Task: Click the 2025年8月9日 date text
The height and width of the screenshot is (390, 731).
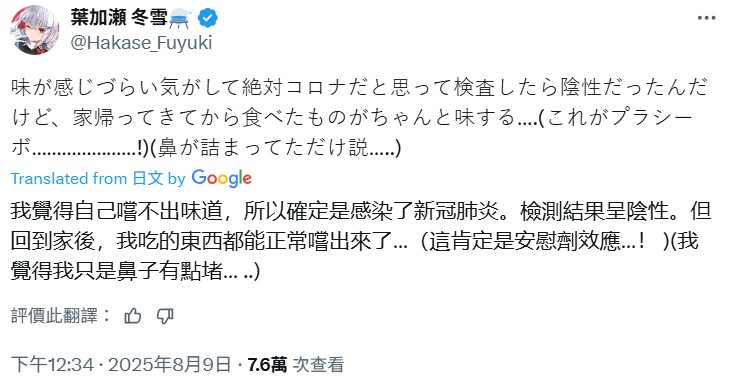Action: [170, 364]
